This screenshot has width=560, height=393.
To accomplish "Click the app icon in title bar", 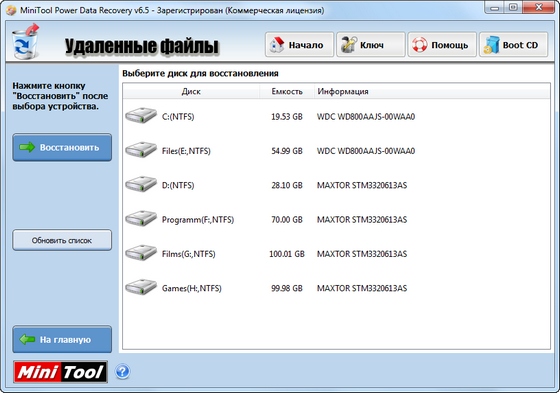I will click(x=11, y=10).
